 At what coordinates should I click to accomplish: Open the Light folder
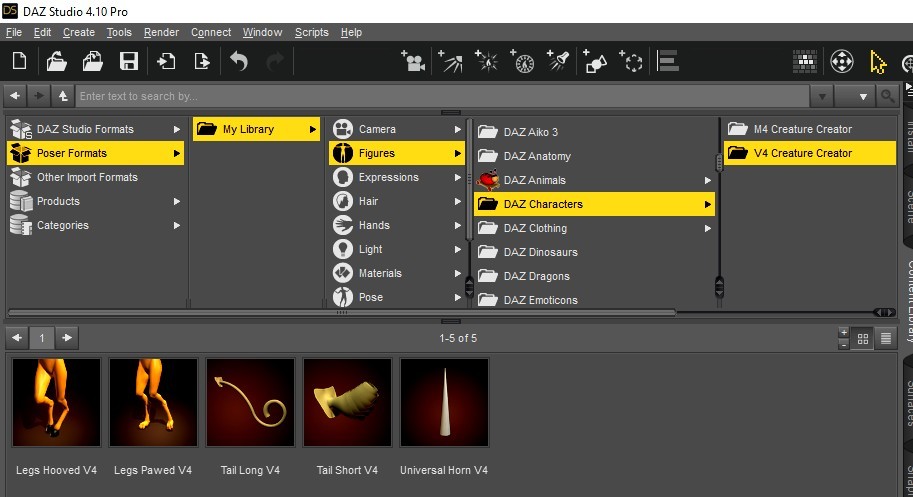click(397, 249)
